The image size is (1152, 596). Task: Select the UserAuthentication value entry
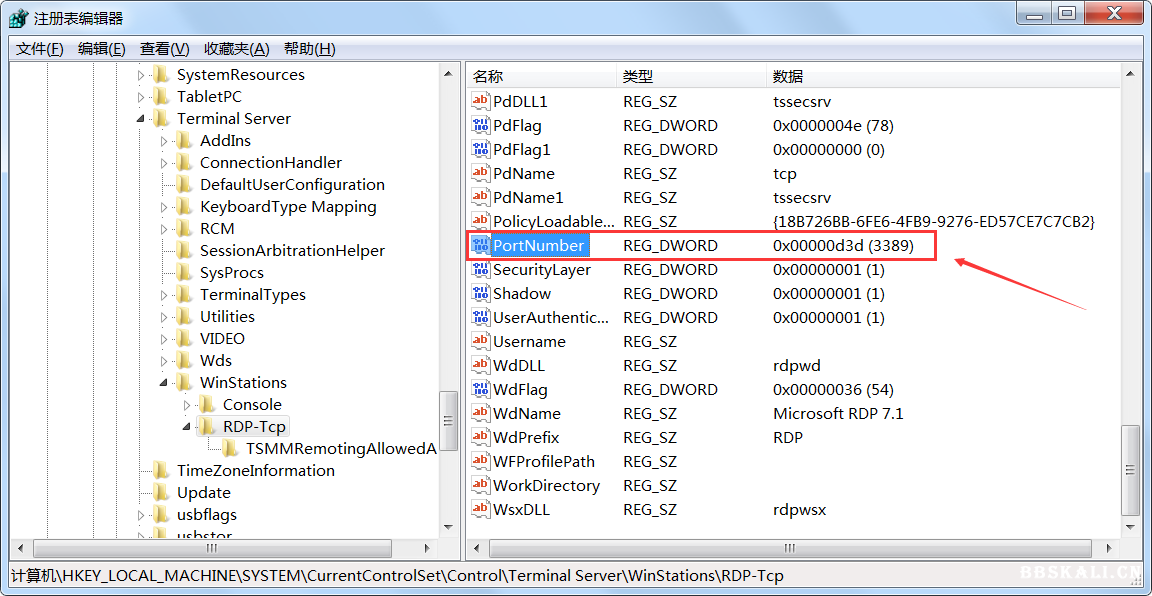coord(550,318)
